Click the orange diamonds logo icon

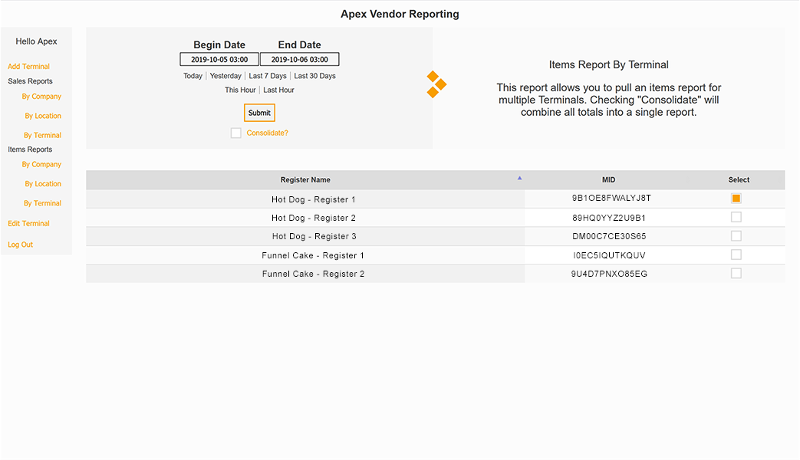436,84
